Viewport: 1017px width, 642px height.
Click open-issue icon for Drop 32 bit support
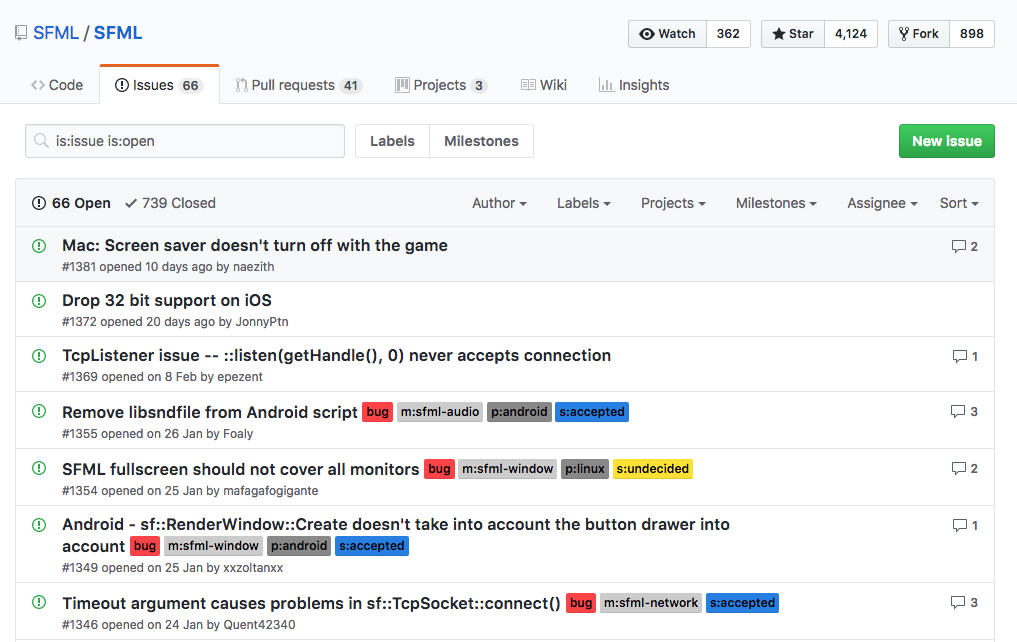coord(39,301)
